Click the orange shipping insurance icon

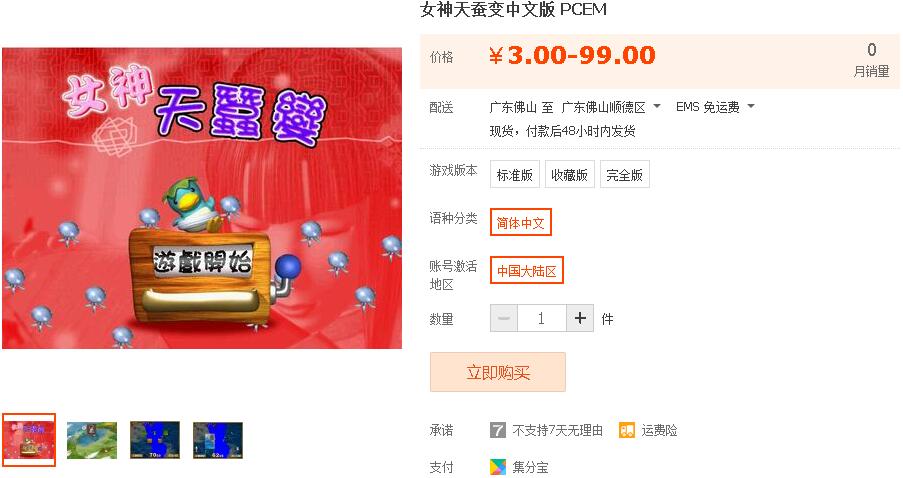click(627, 430)
